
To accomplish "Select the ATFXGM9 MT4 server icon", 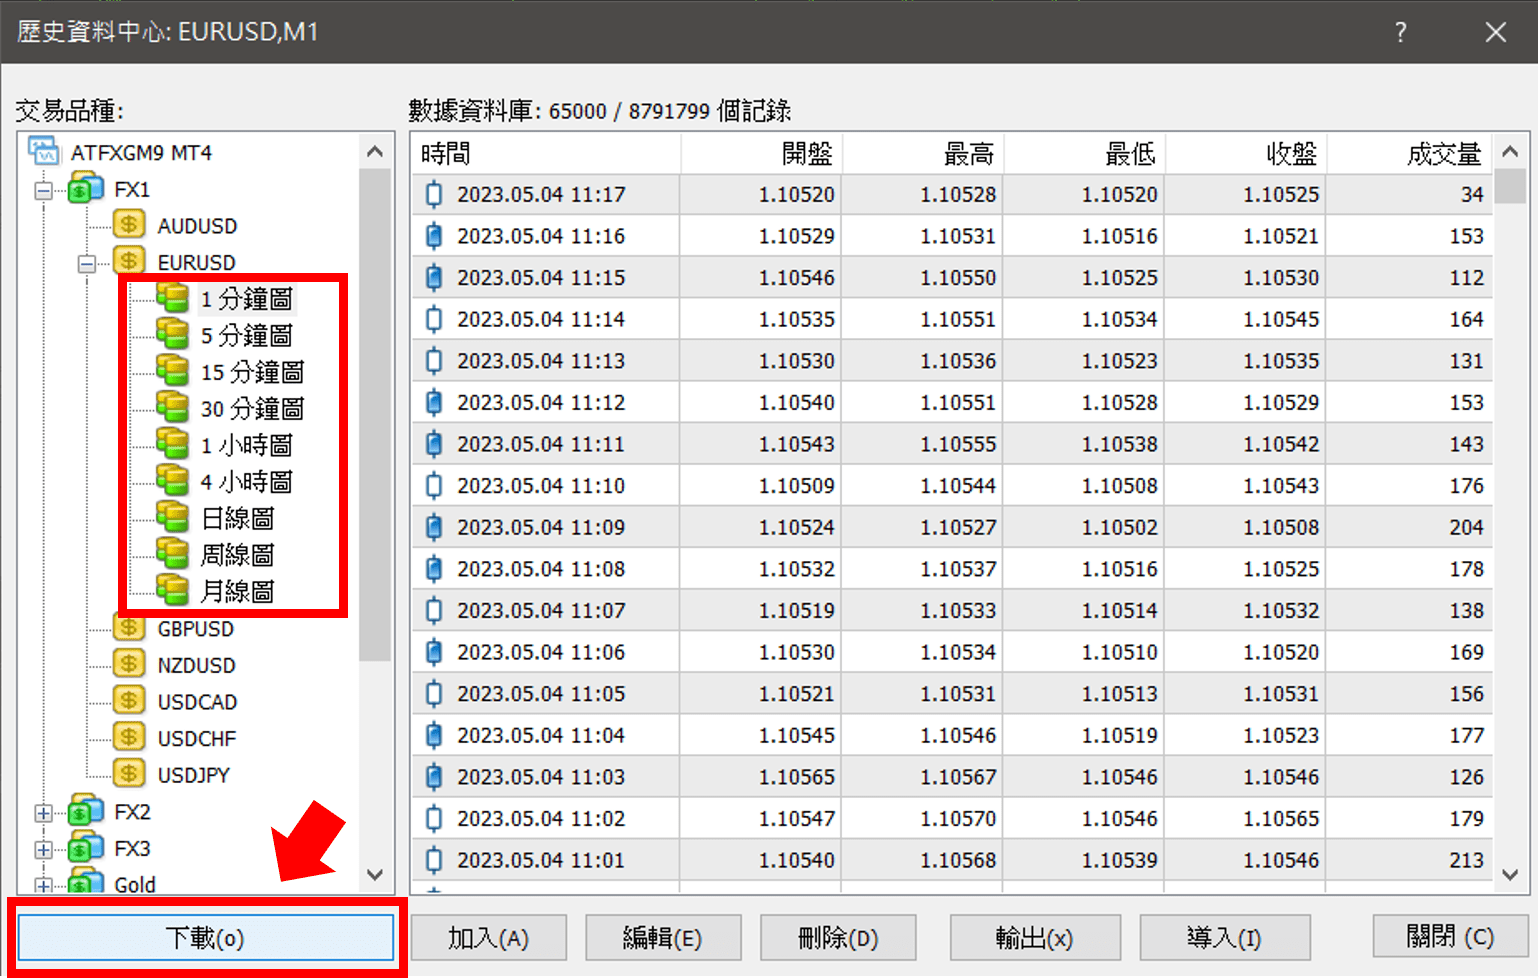I will (x=42, y=151).
